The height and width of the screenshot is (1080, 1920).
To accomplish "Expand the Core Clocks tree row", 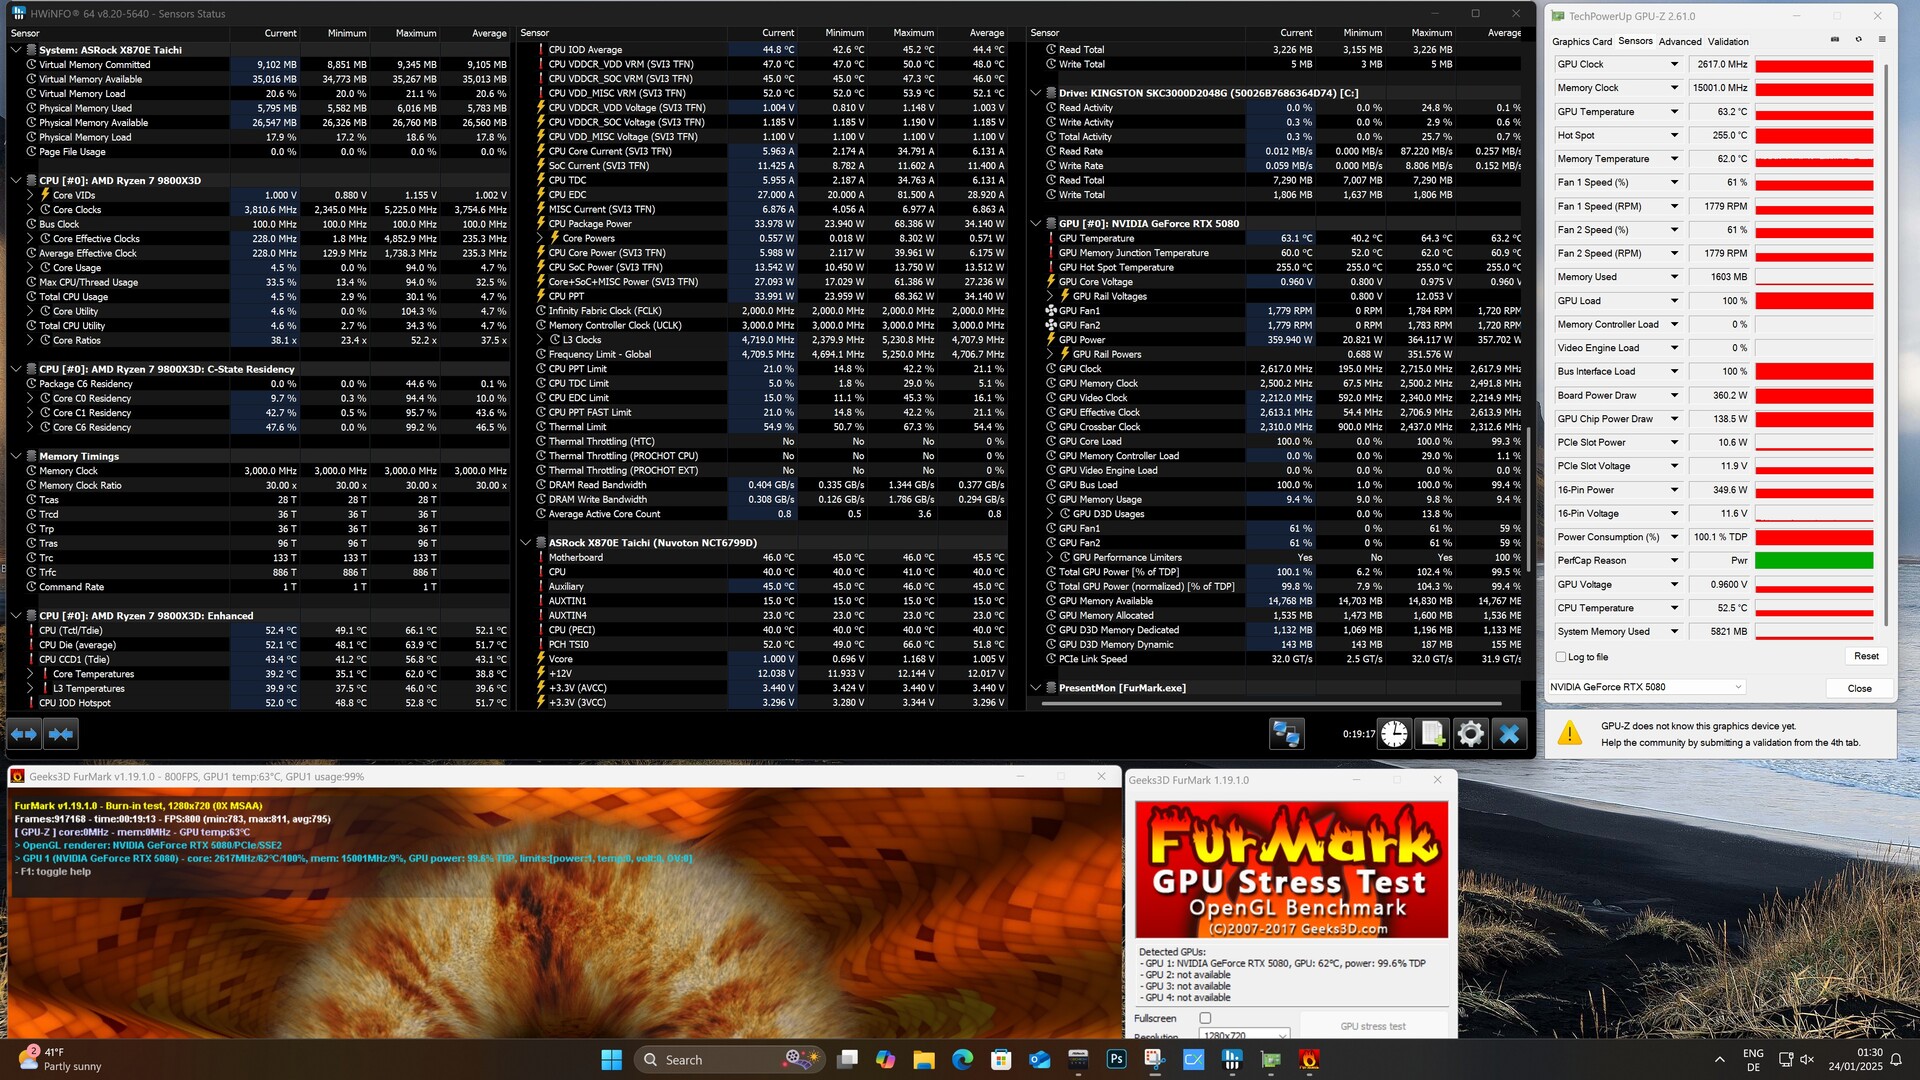I will [30, 210].
